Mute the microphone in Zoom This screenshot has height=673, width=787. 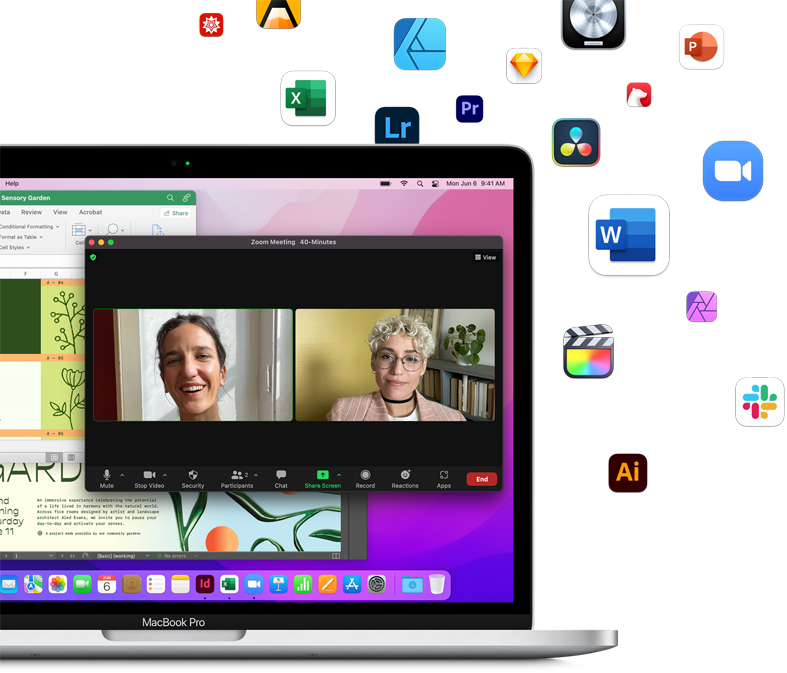[x=106, y=479]
